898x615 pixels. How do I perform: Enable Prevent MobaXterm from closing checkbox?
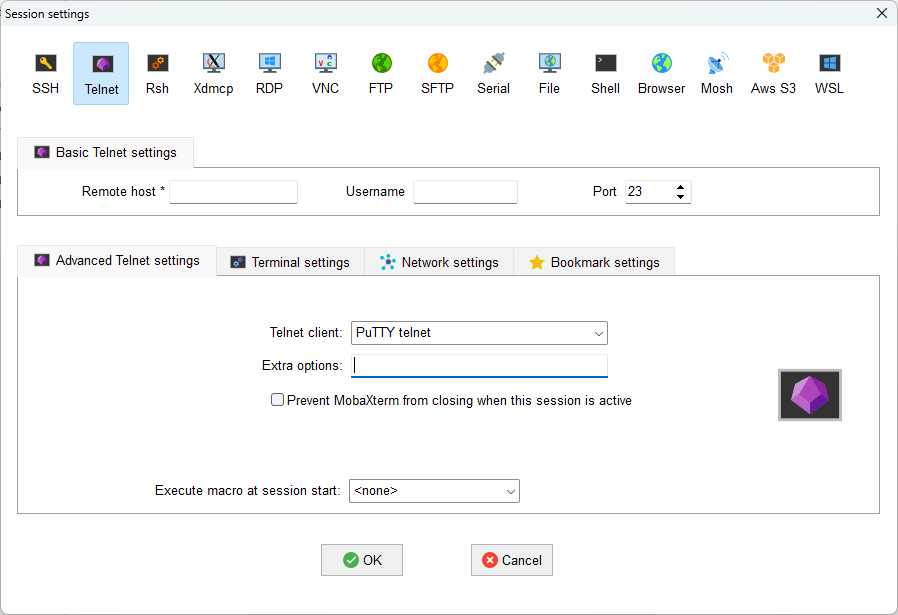277,400
